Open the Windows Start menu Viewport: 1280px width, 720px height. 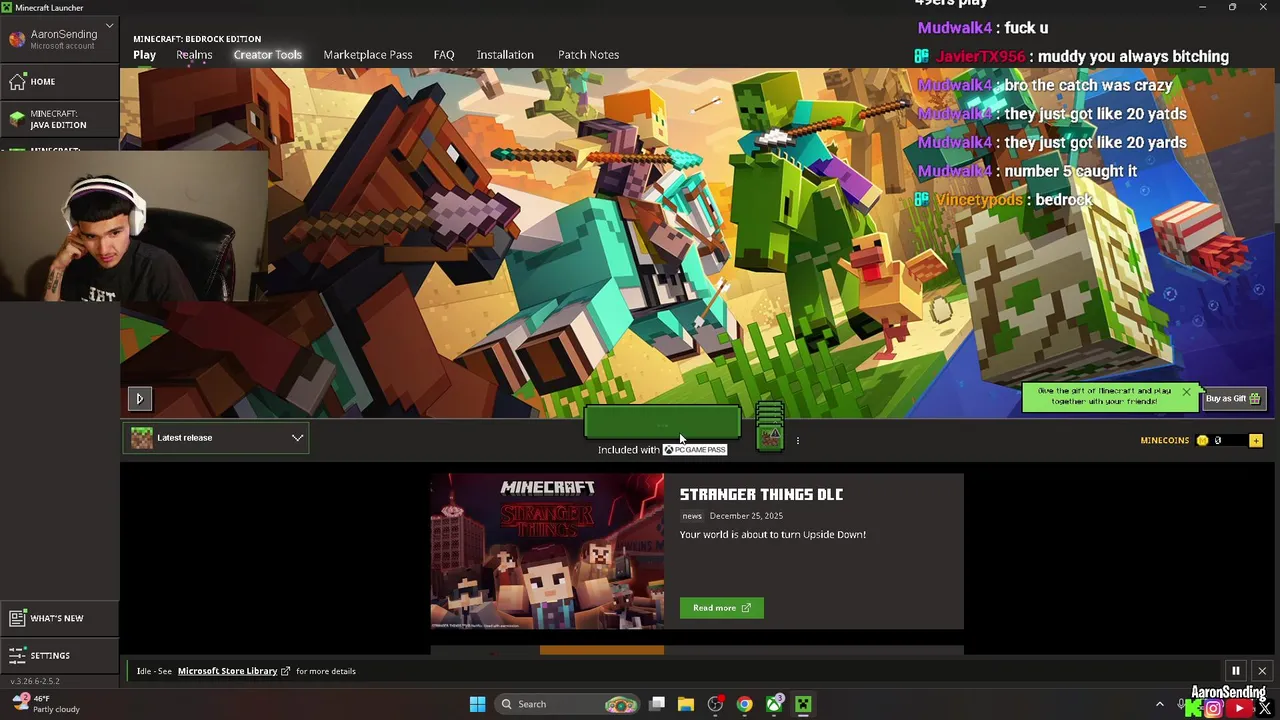click(x=477, y=704)
